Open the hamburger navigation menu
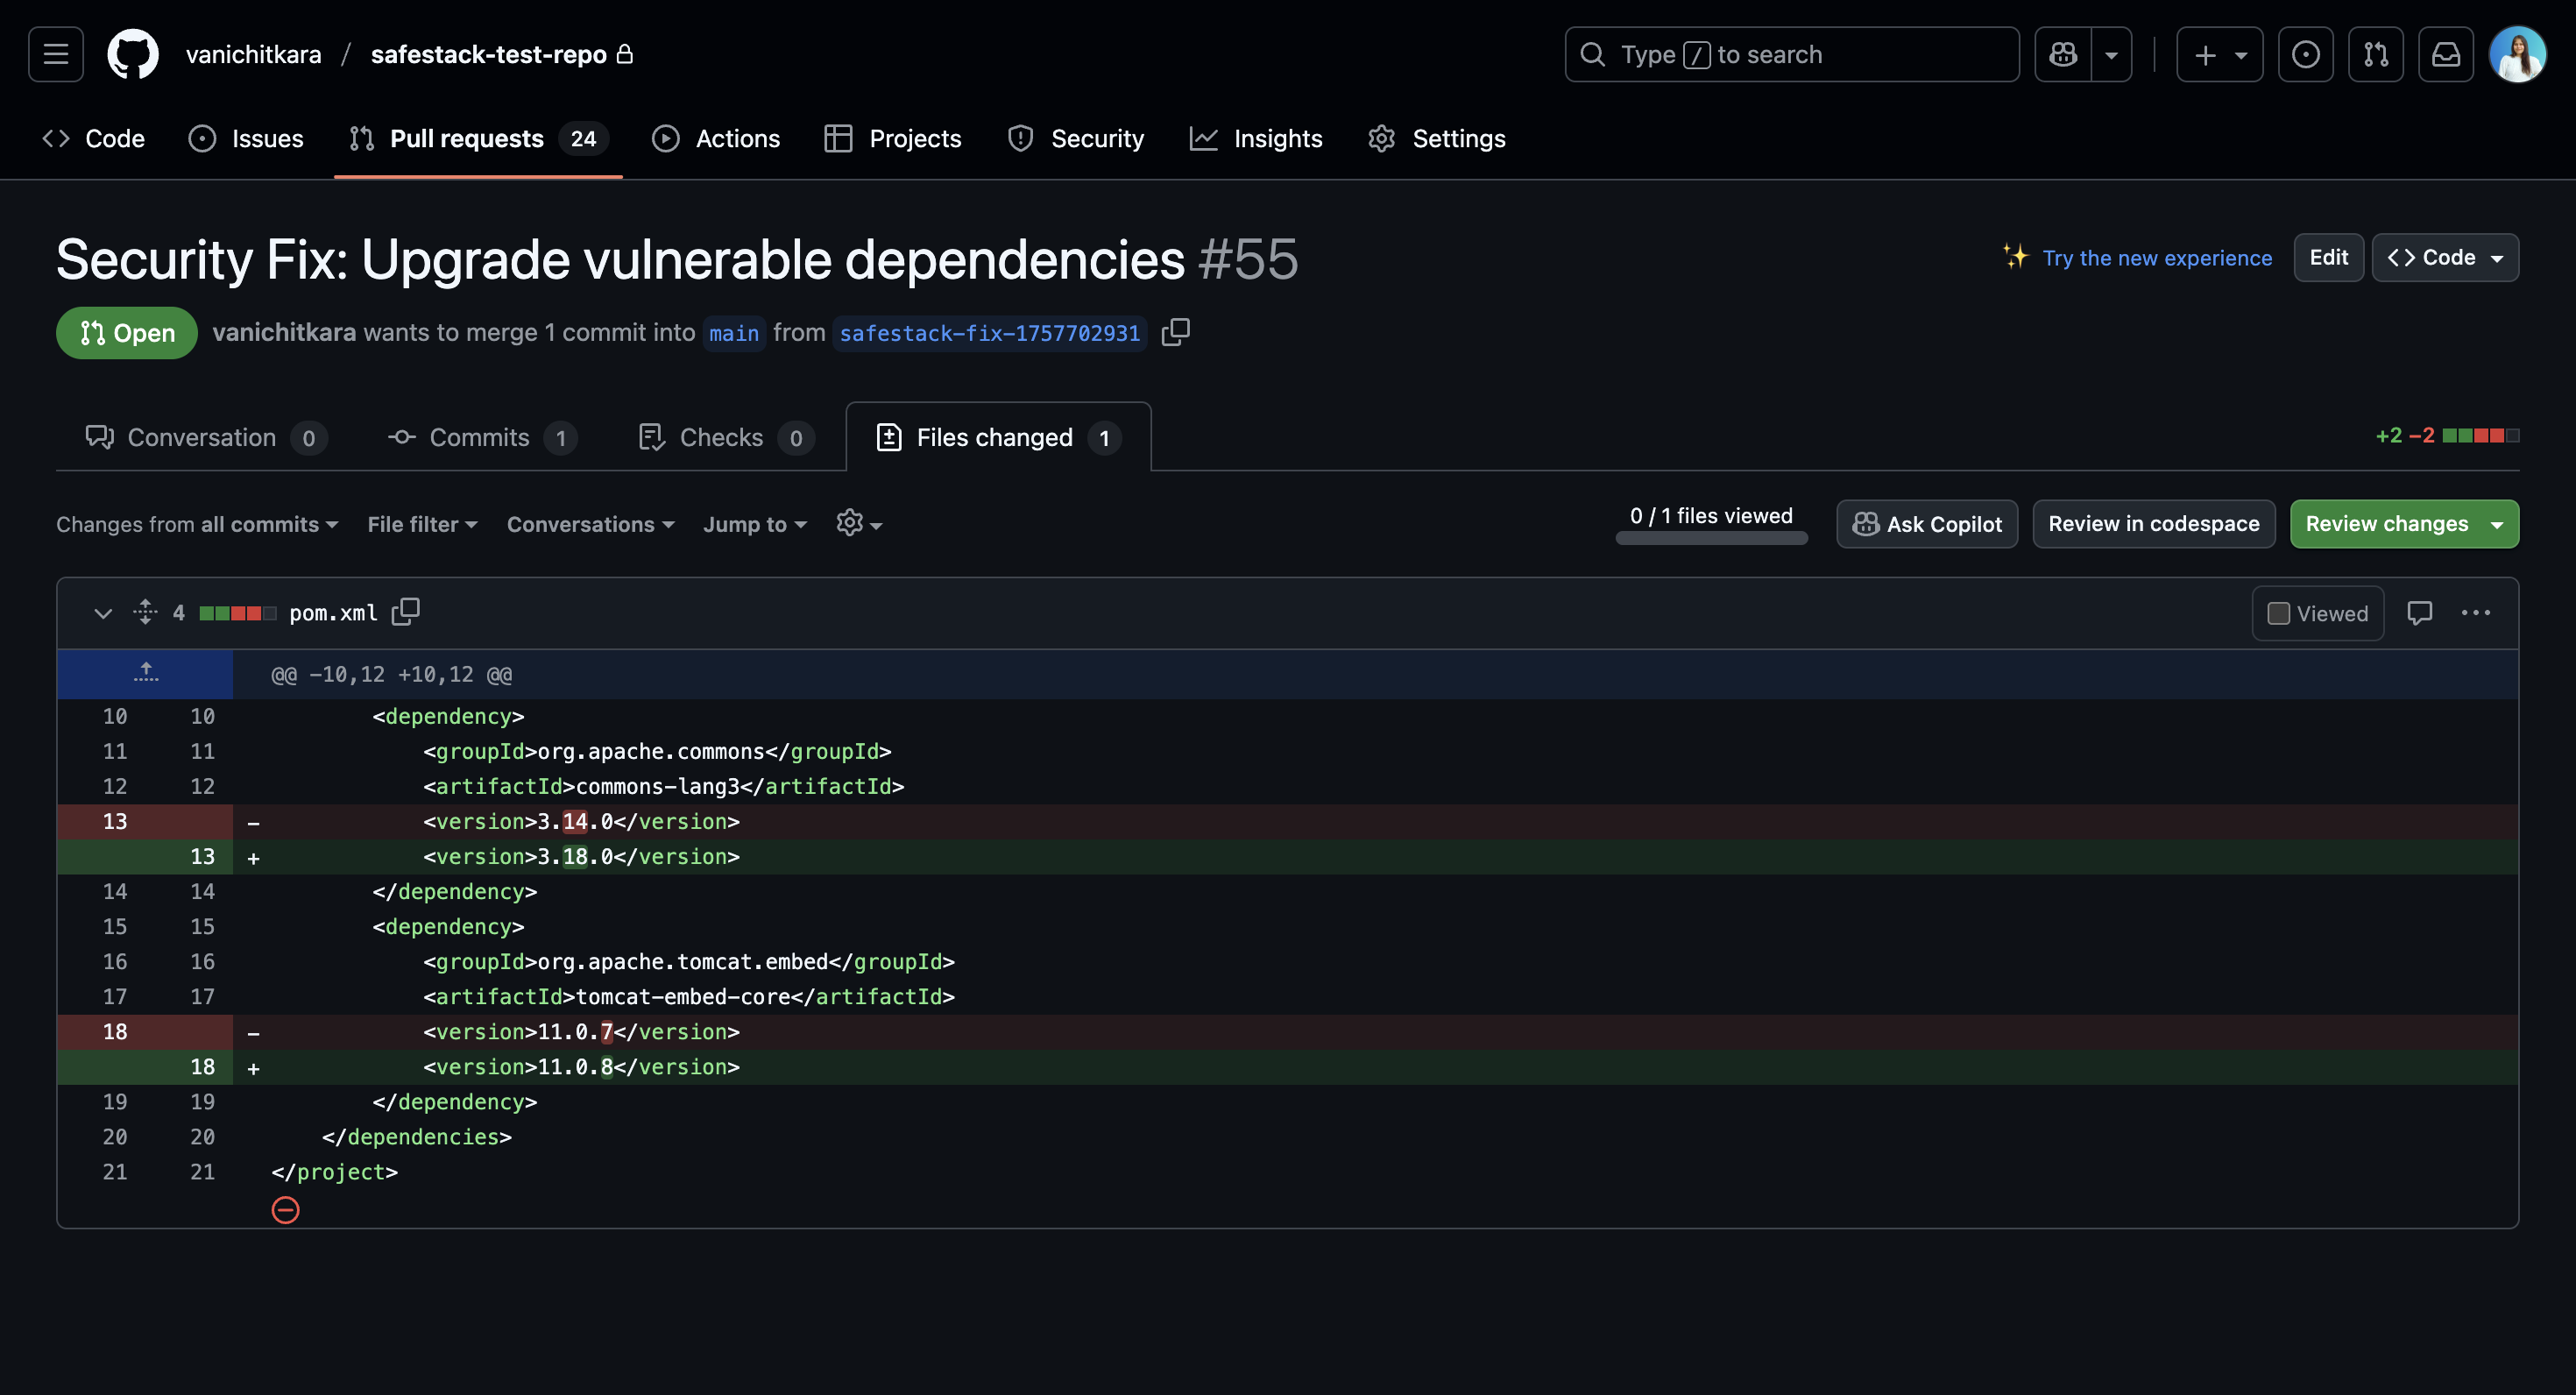The image size is (2576, 1395). tap(56, 54)
